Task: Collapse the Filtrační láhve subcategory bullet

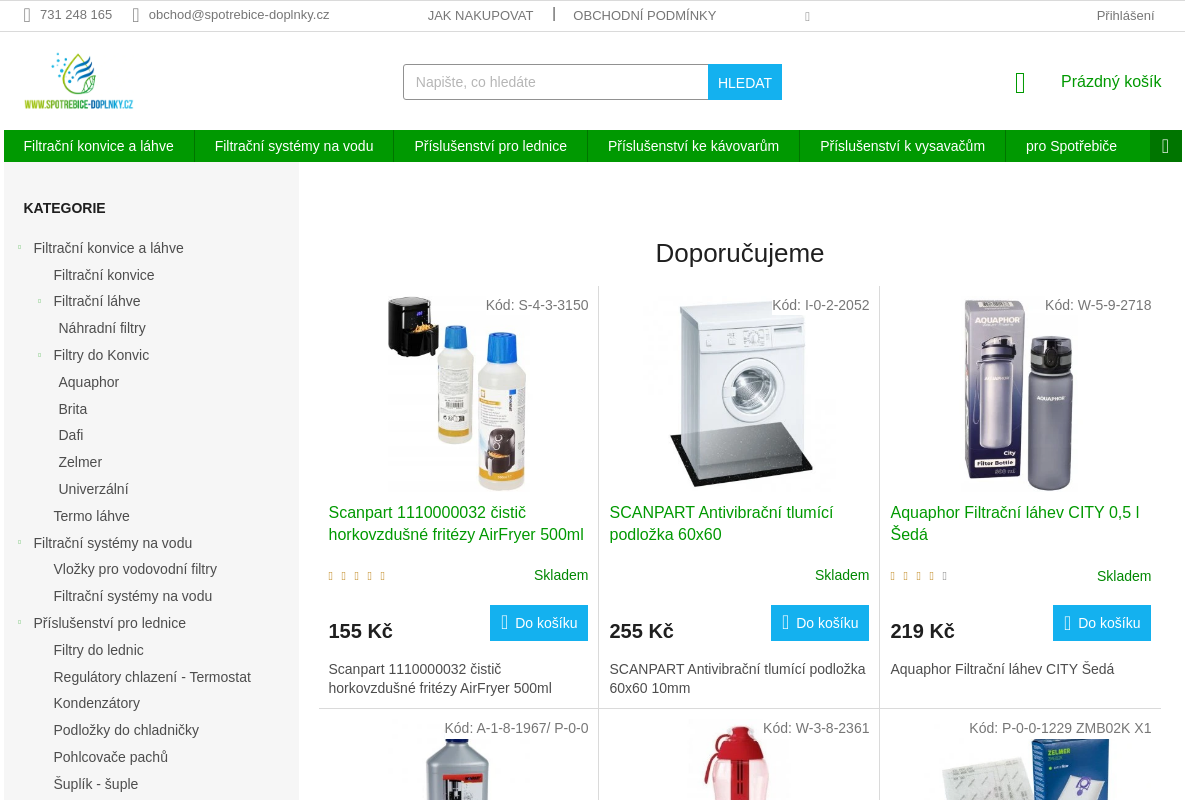Action: (x=39, y=301)
